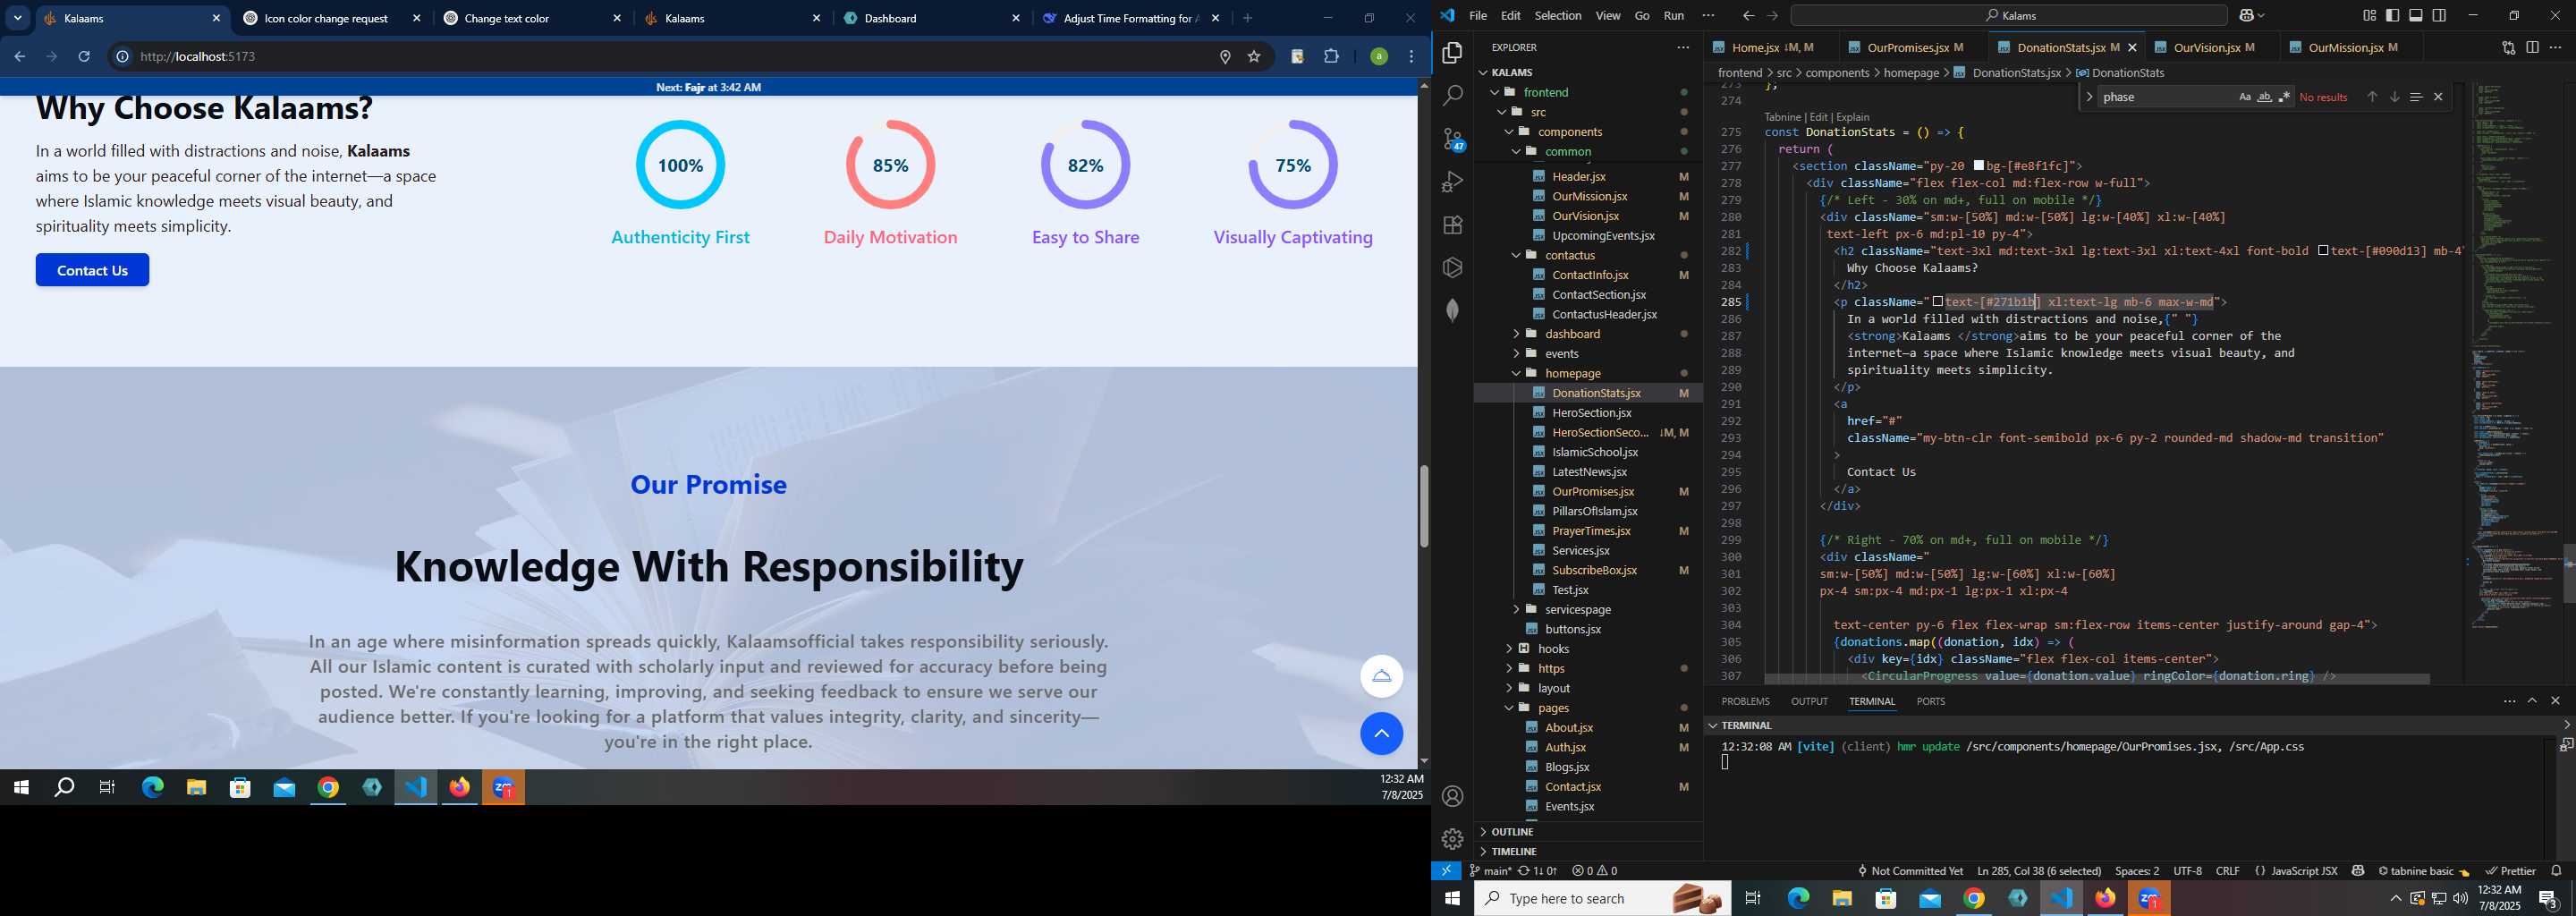
Task: Click the sync changes indicator in status bar
Action: [x=1537, y=870]
